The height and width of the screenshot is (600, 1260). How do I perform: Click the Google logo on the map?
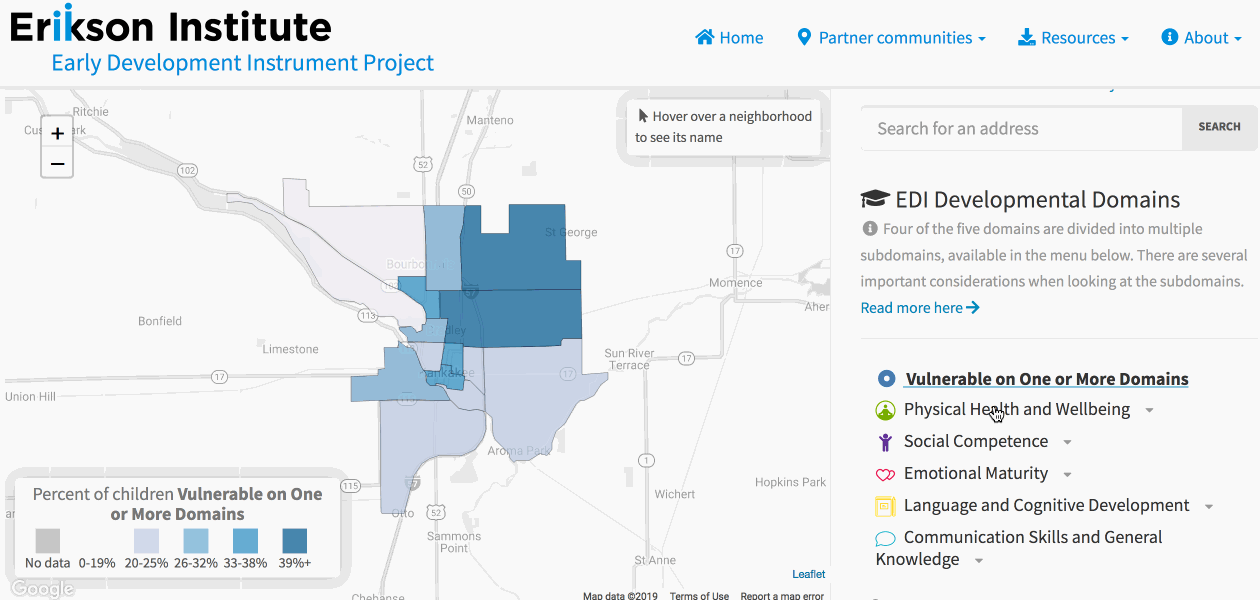coord(43,589)
